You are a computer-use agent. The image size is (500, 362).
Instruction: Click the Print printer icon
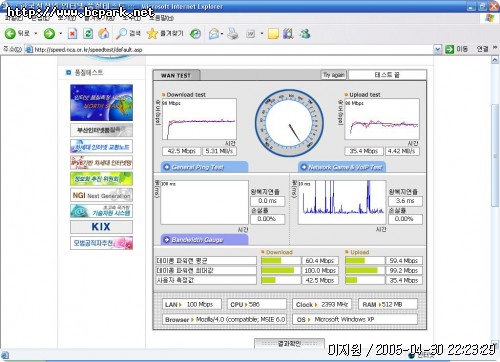(x=233, y=33)
